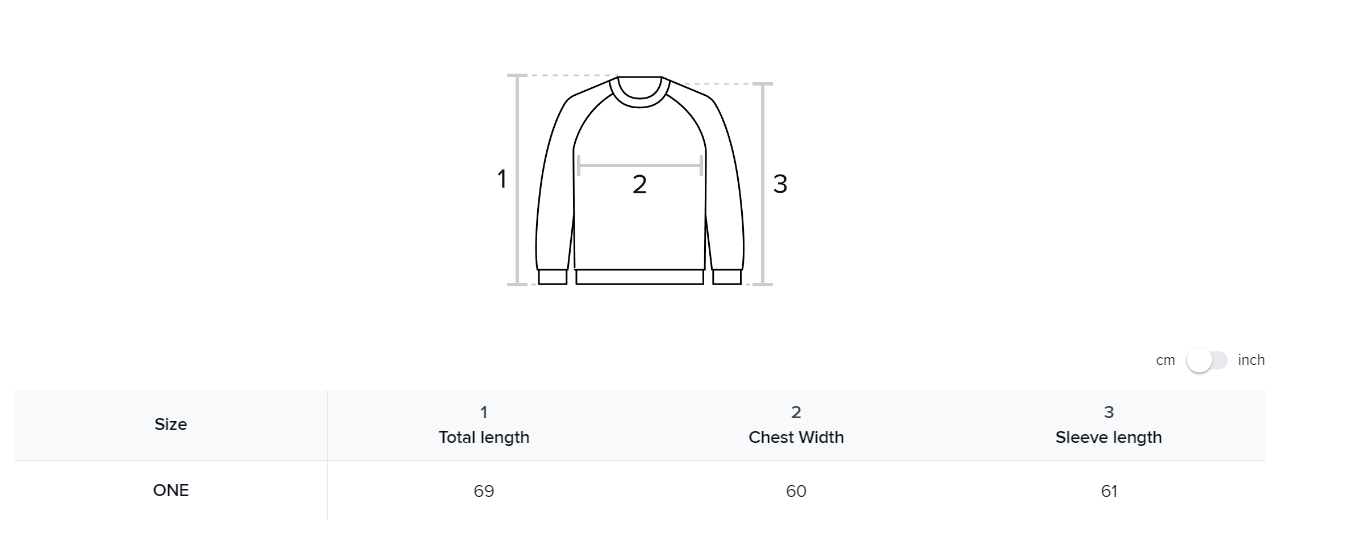The height and width of the screenshot is (550, 1359).
Task: Click the "Chest Width" column header
Action: [796, 437]
